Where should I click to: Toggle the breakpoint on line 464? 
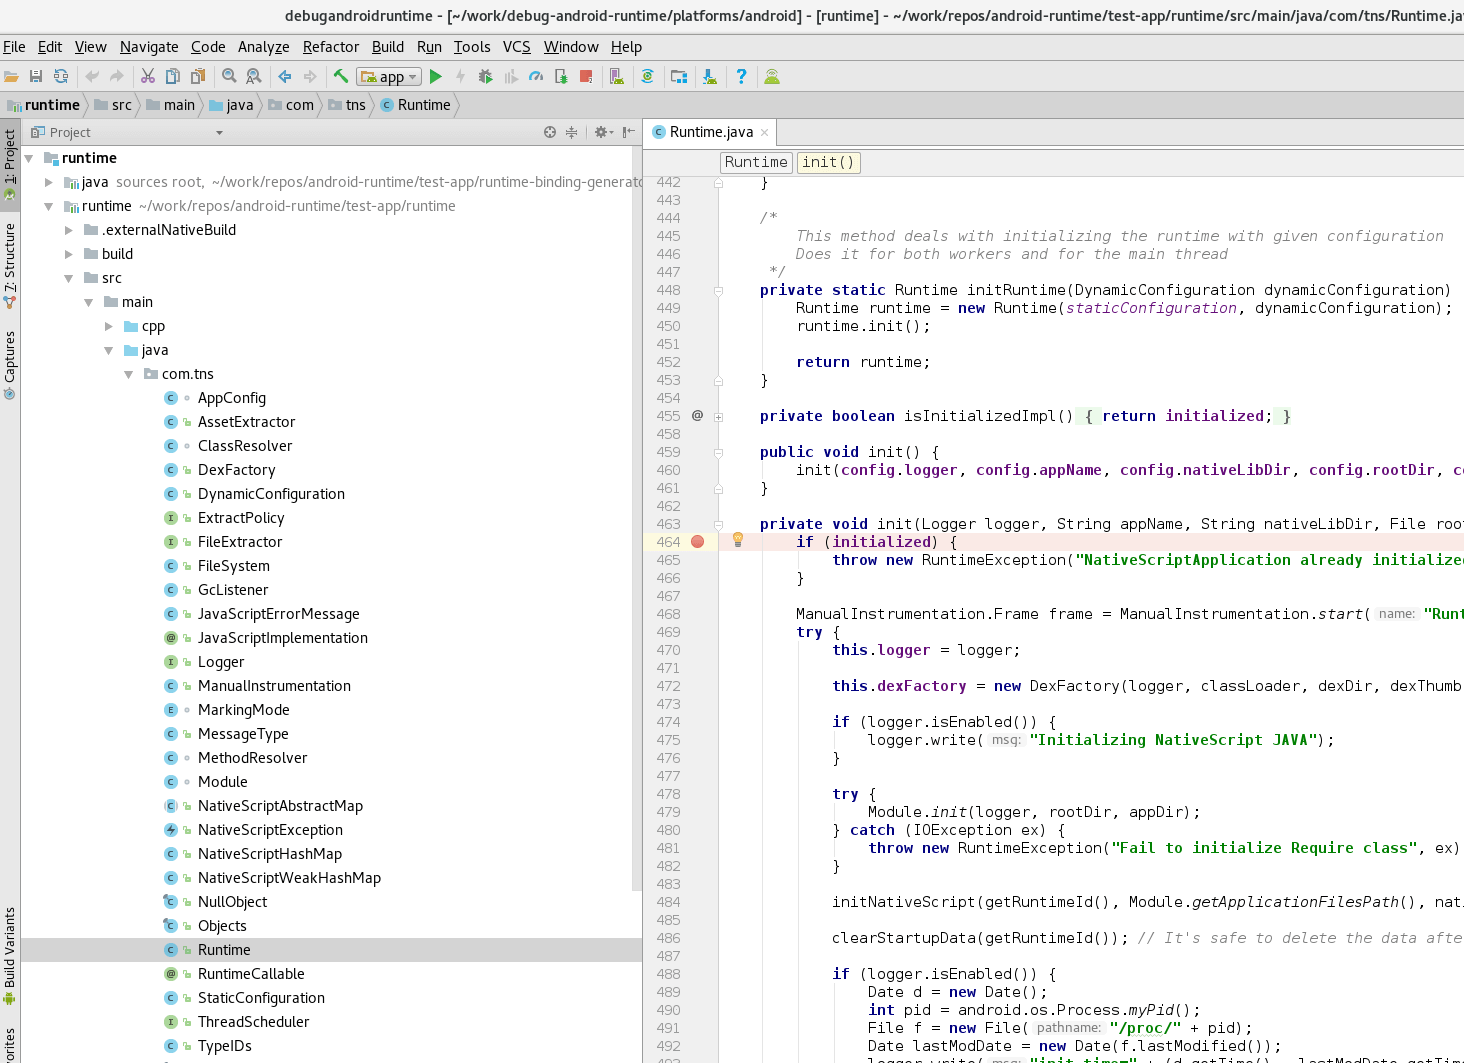coord(697,541)
